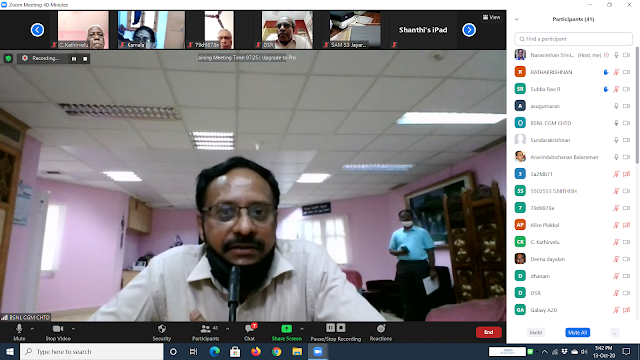
Task: Toggle arugumaran's microphone icon
Action: [616, 106]
